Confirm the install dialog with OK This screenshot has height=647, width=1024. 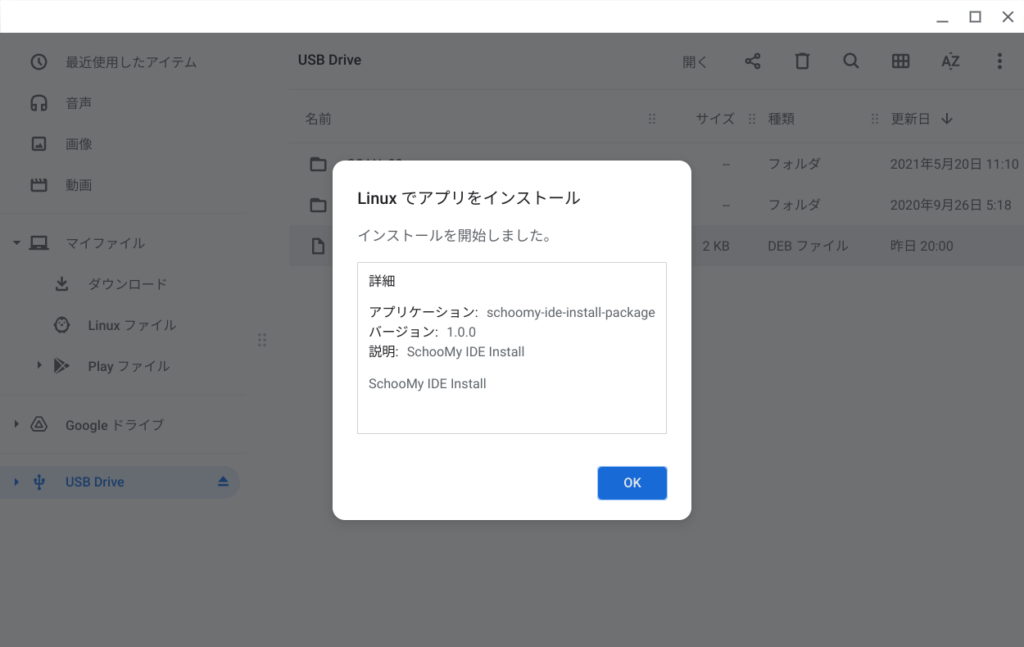632,482
